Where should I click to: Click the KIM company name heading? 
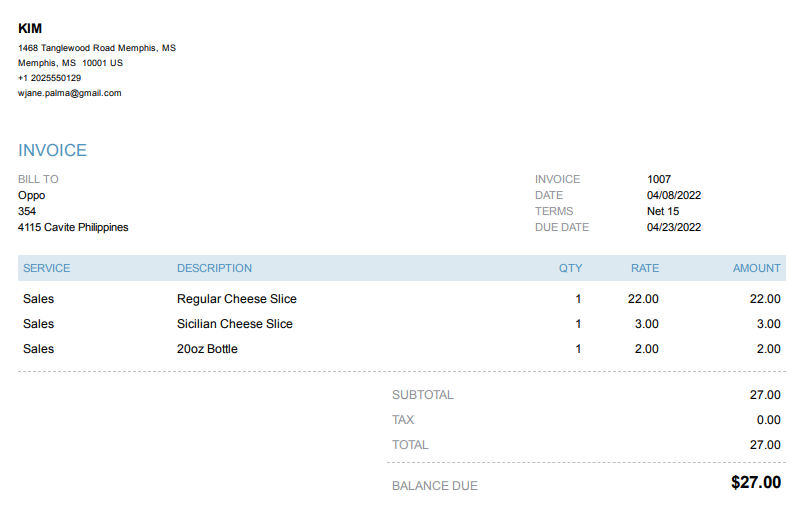(x=30, y=29)
